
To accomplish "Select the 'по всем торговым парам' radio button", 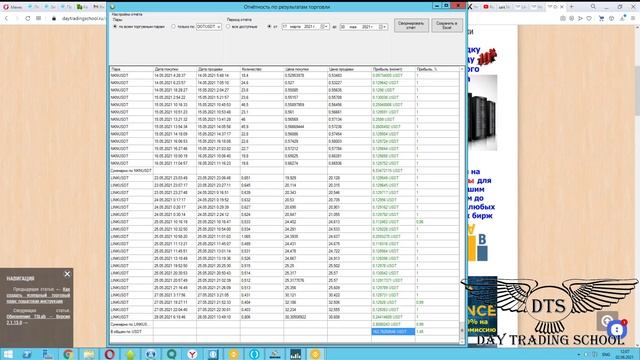I will [x=115, y=27].
